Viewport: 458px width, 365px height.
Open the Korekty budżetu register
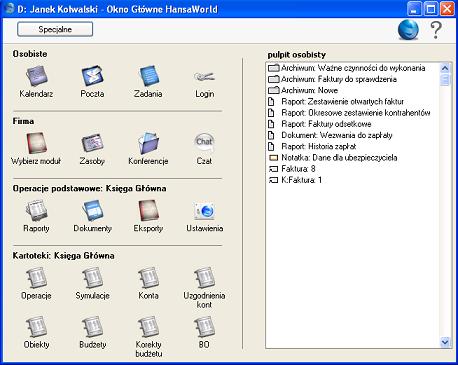click(148, 327)
